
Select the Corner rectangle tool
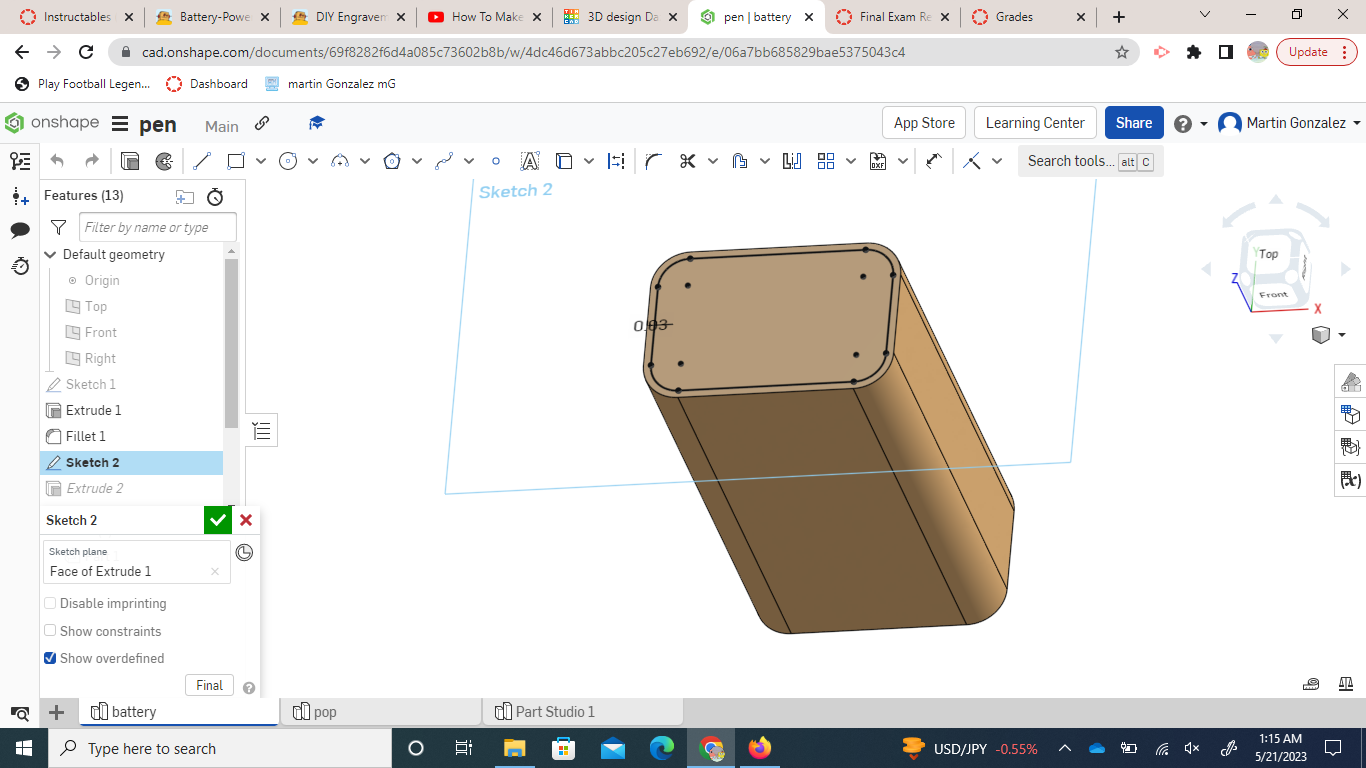[x=234, y=160]
